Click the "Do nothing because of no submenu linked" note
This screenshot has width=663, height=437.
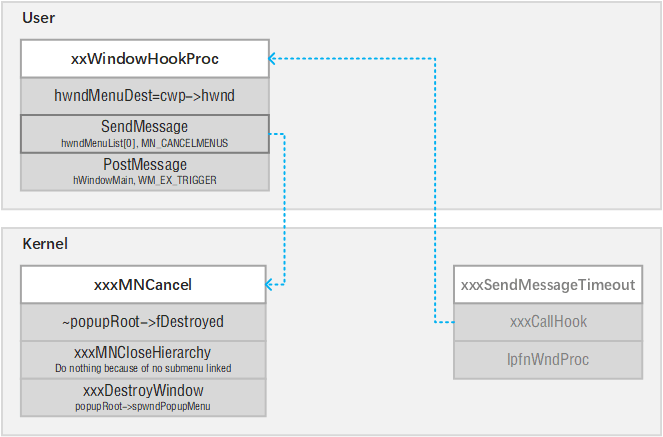pyautogui.click(x=142, y=368)
